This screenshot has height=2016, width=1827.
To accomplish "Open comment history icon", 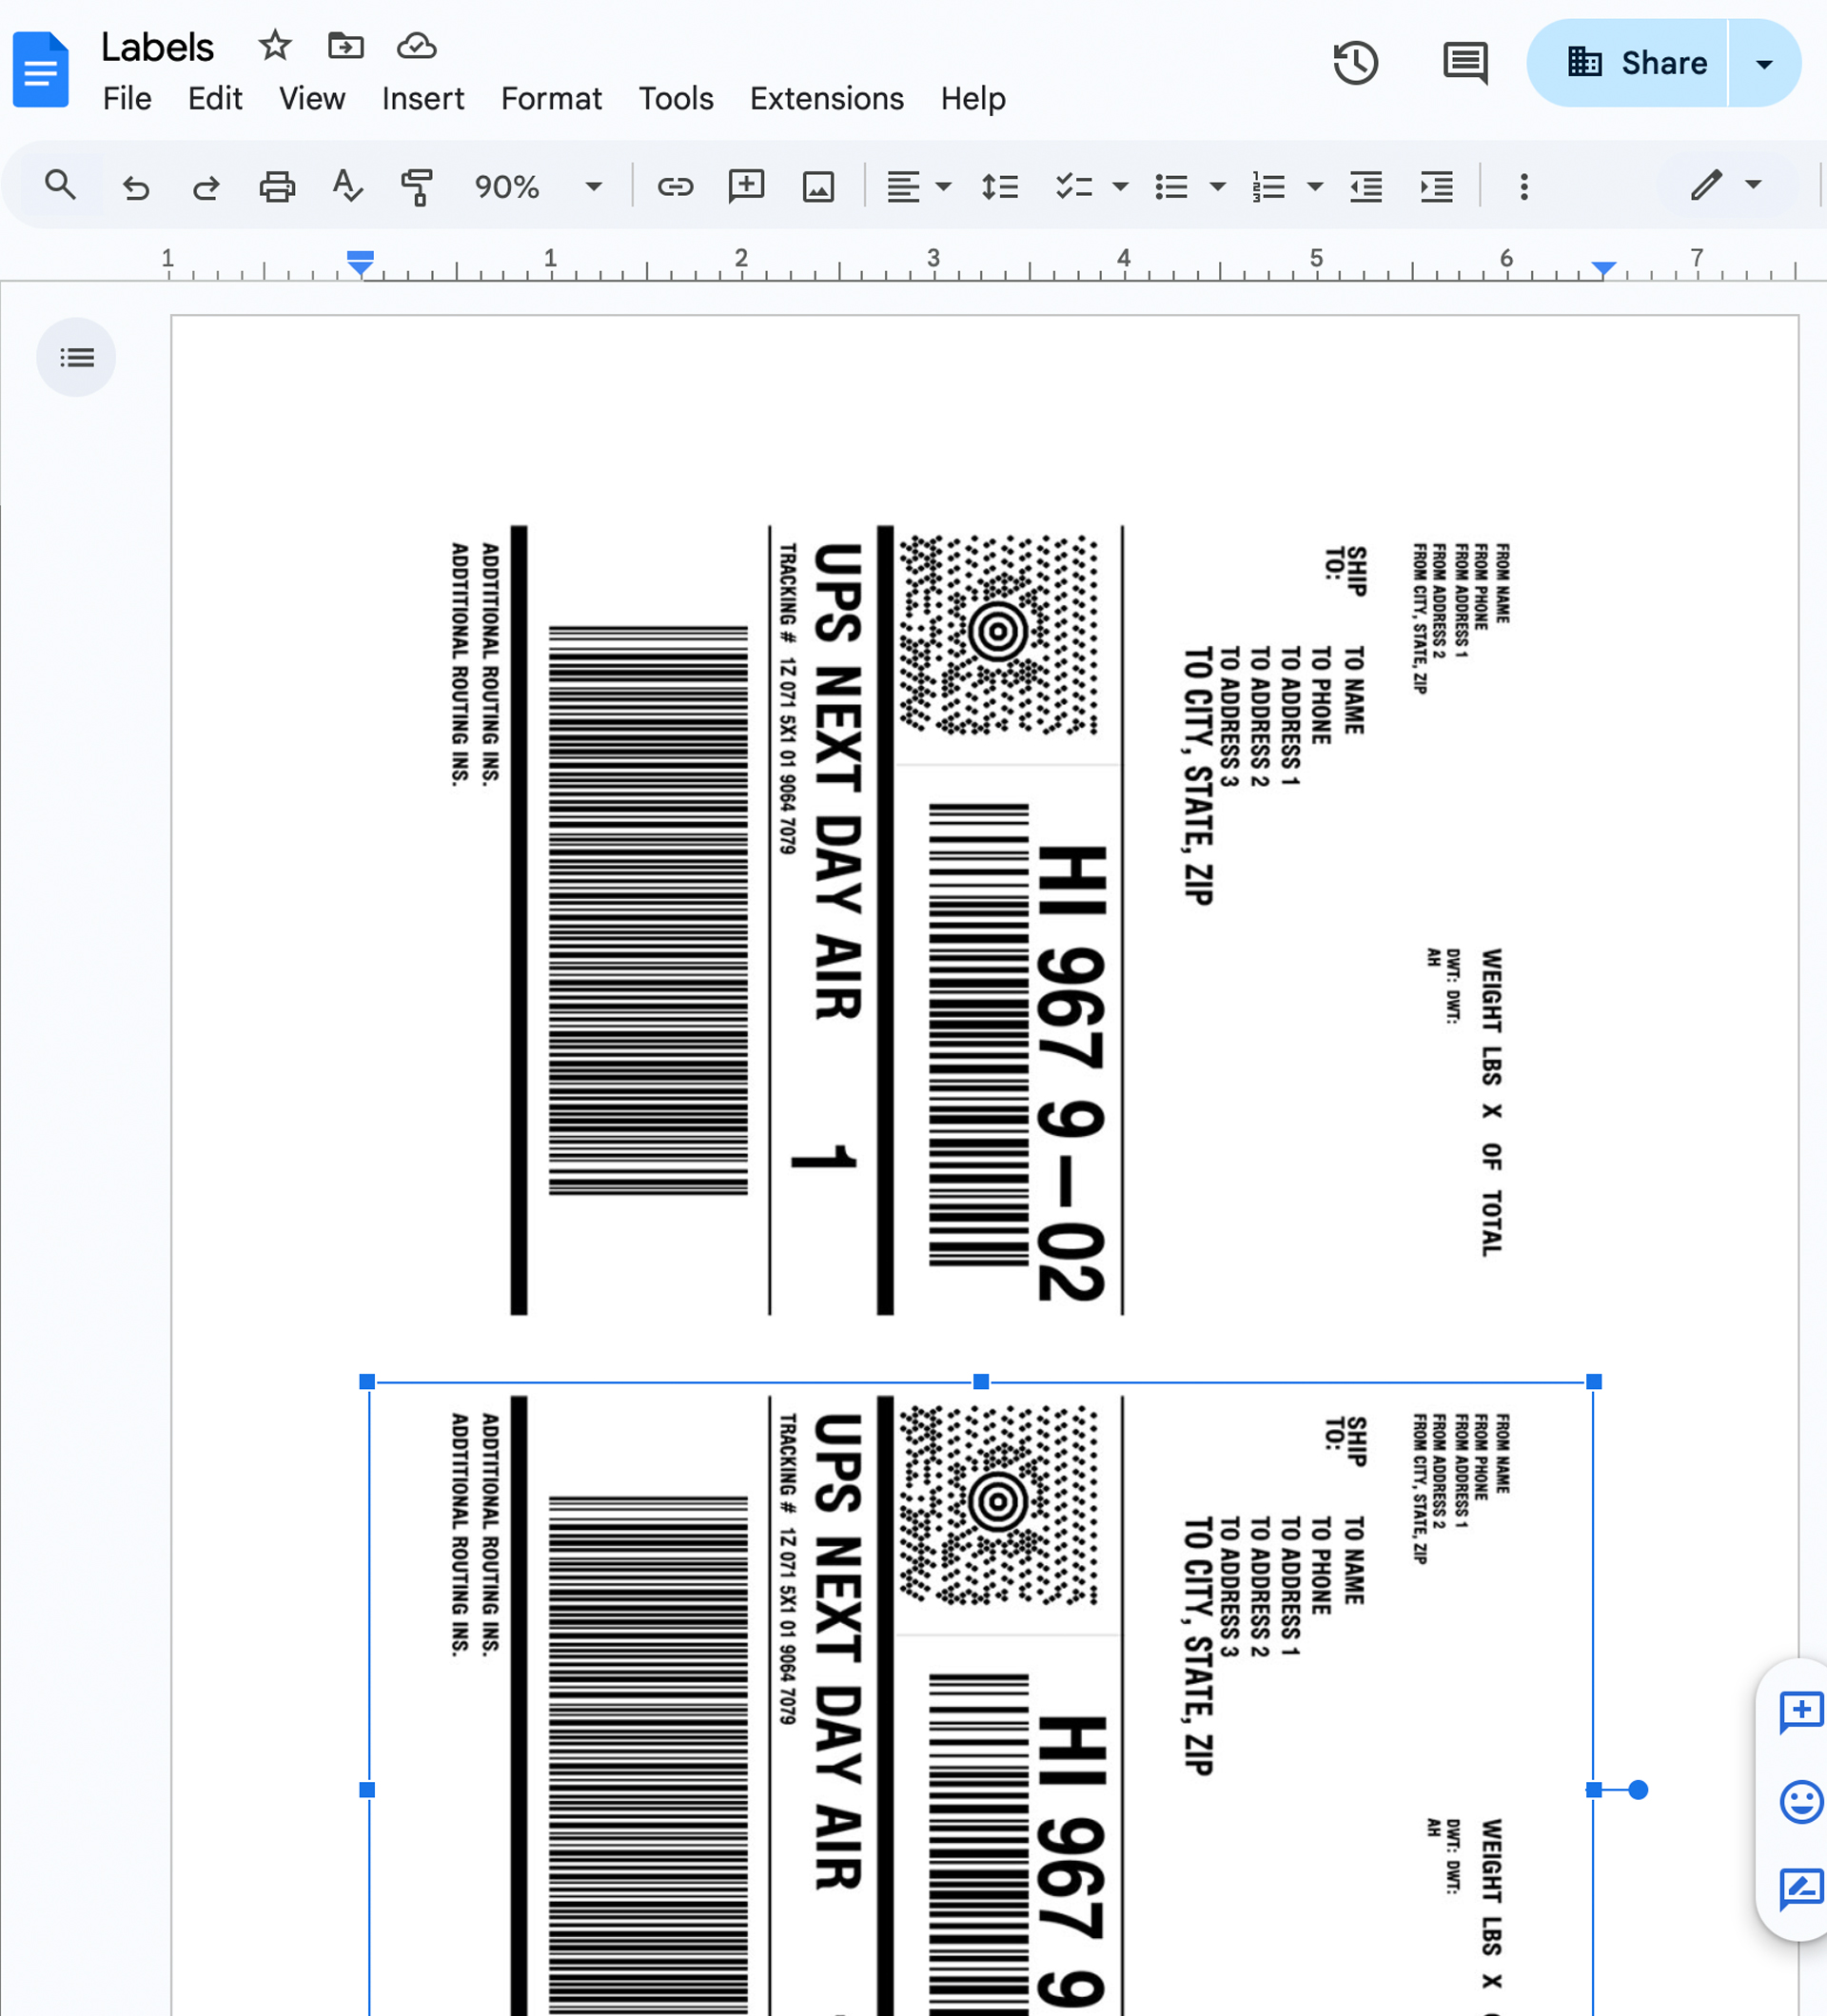I will click(1465, 63).
